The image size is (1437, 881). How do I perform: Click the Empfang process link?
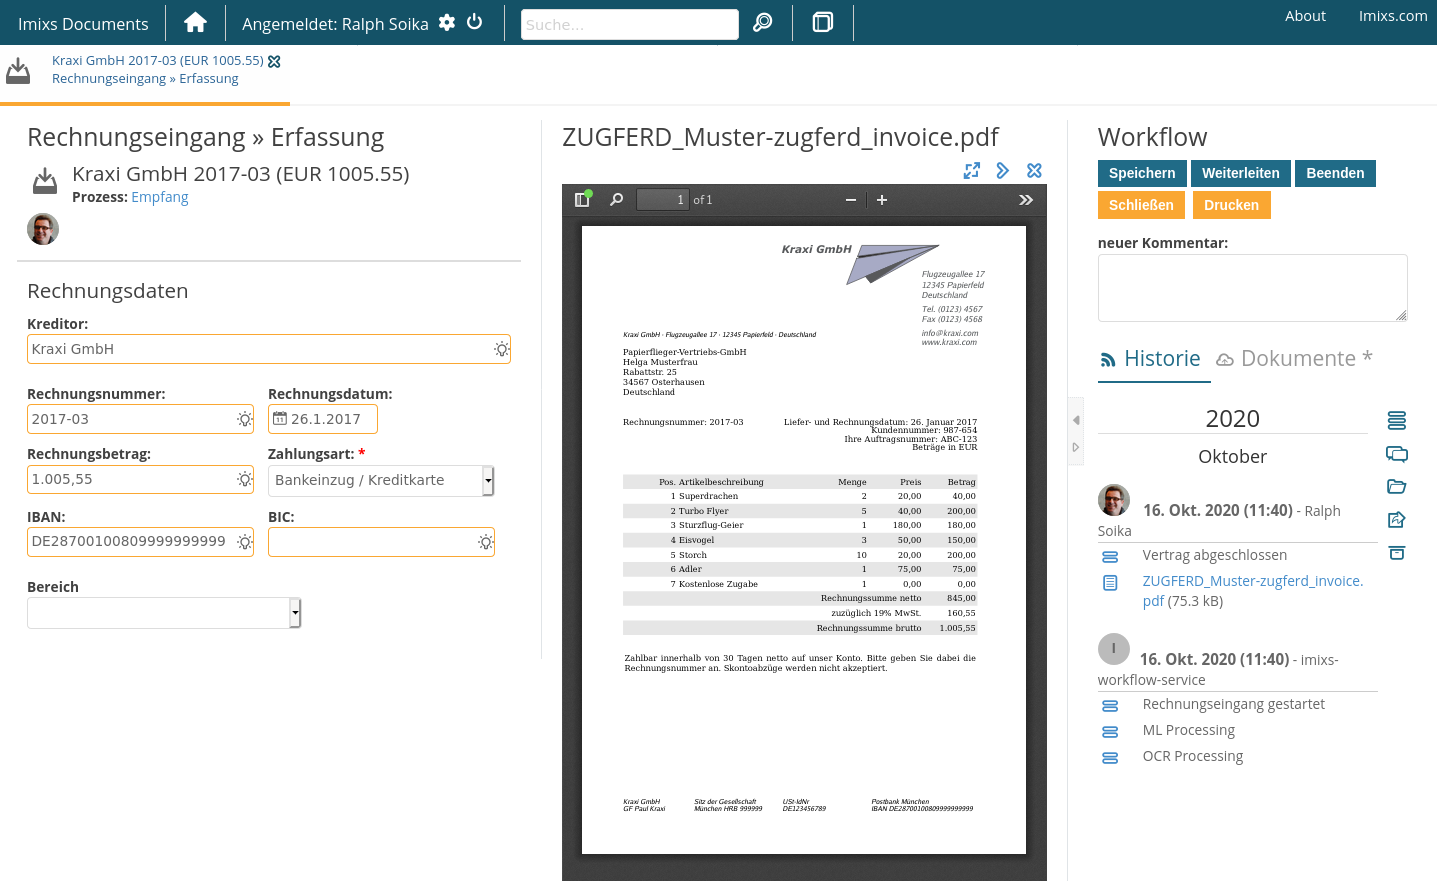160,198
